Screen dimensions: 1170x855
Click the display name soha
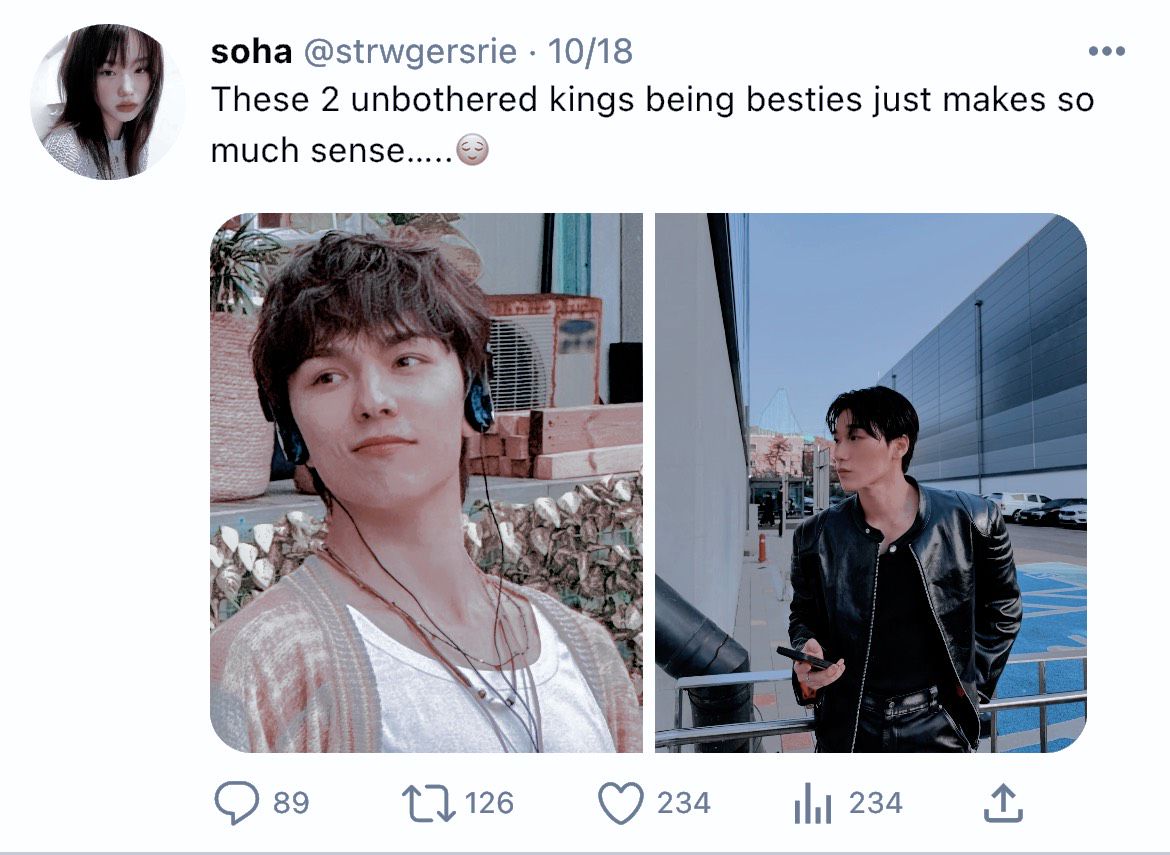[x=251, y=51]
